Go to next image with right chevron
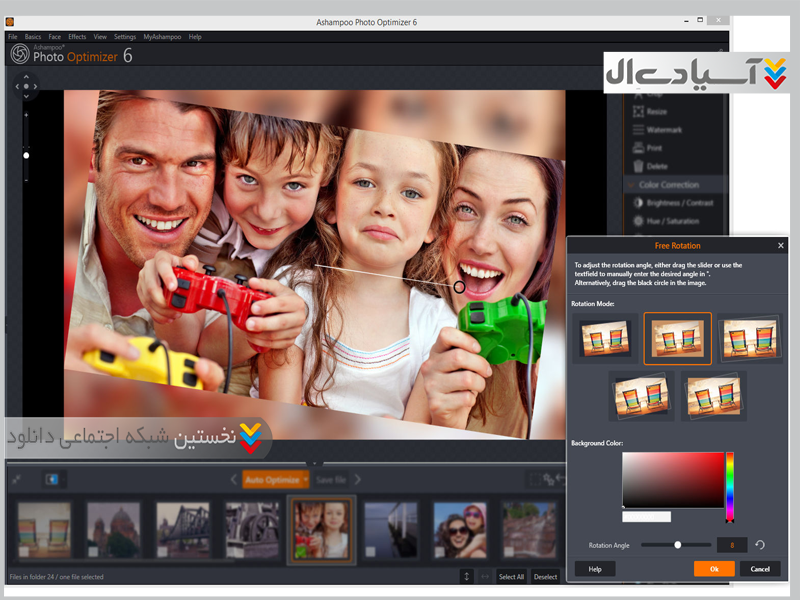Viewport: 800px width, 600px height. 358,480
